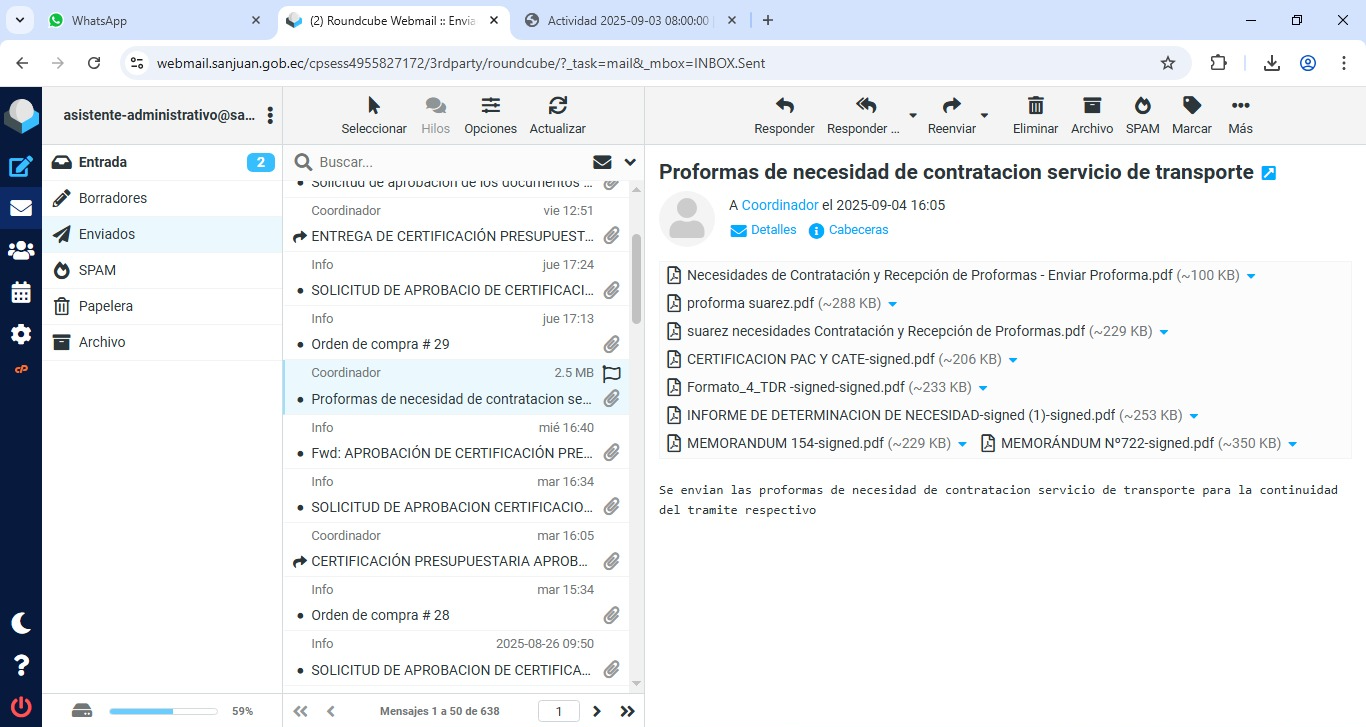Toggle the unread mail filter envelope
The height and width of the screenshot is (727, 1366).
602,162
